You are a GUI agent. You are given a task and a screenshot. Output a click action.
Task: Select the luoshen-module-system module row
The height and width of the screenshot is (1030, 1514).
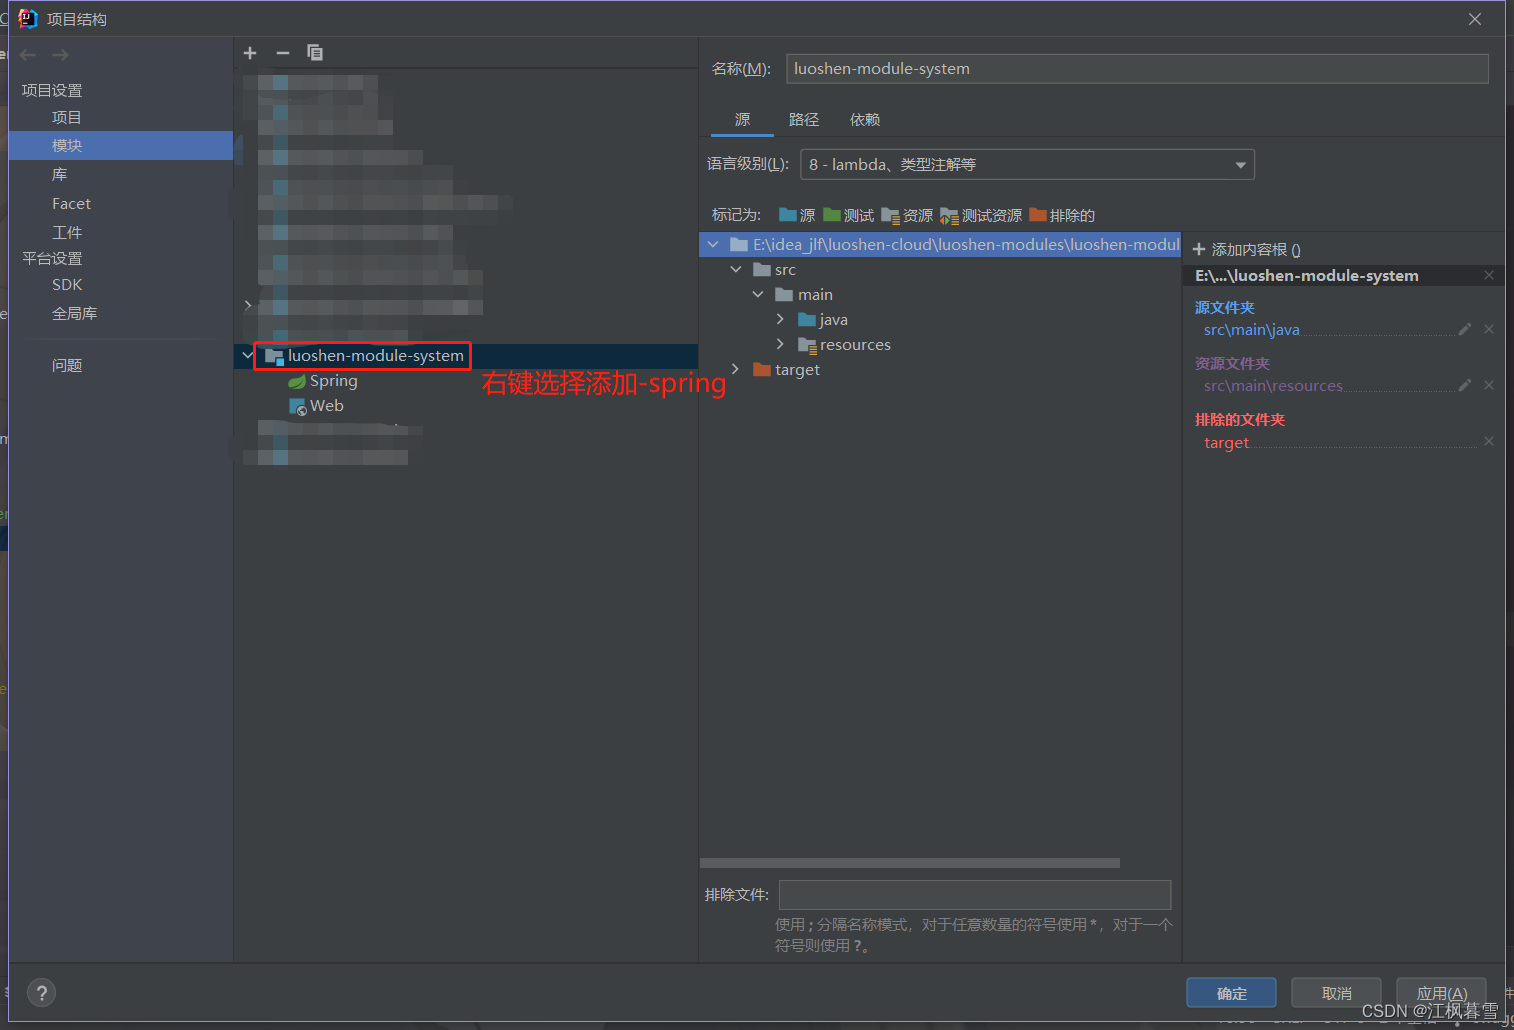tap(466, 356)
